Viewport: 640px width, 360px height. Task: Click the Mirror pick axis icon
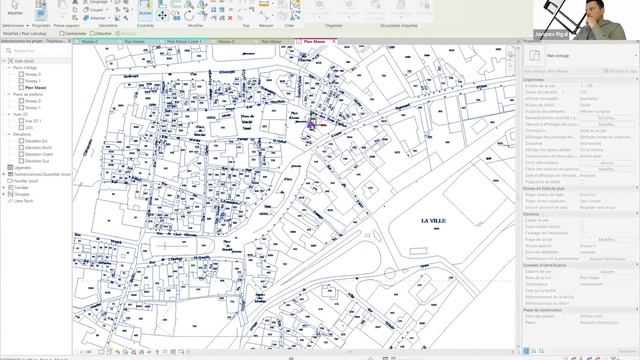pos(189,4)
